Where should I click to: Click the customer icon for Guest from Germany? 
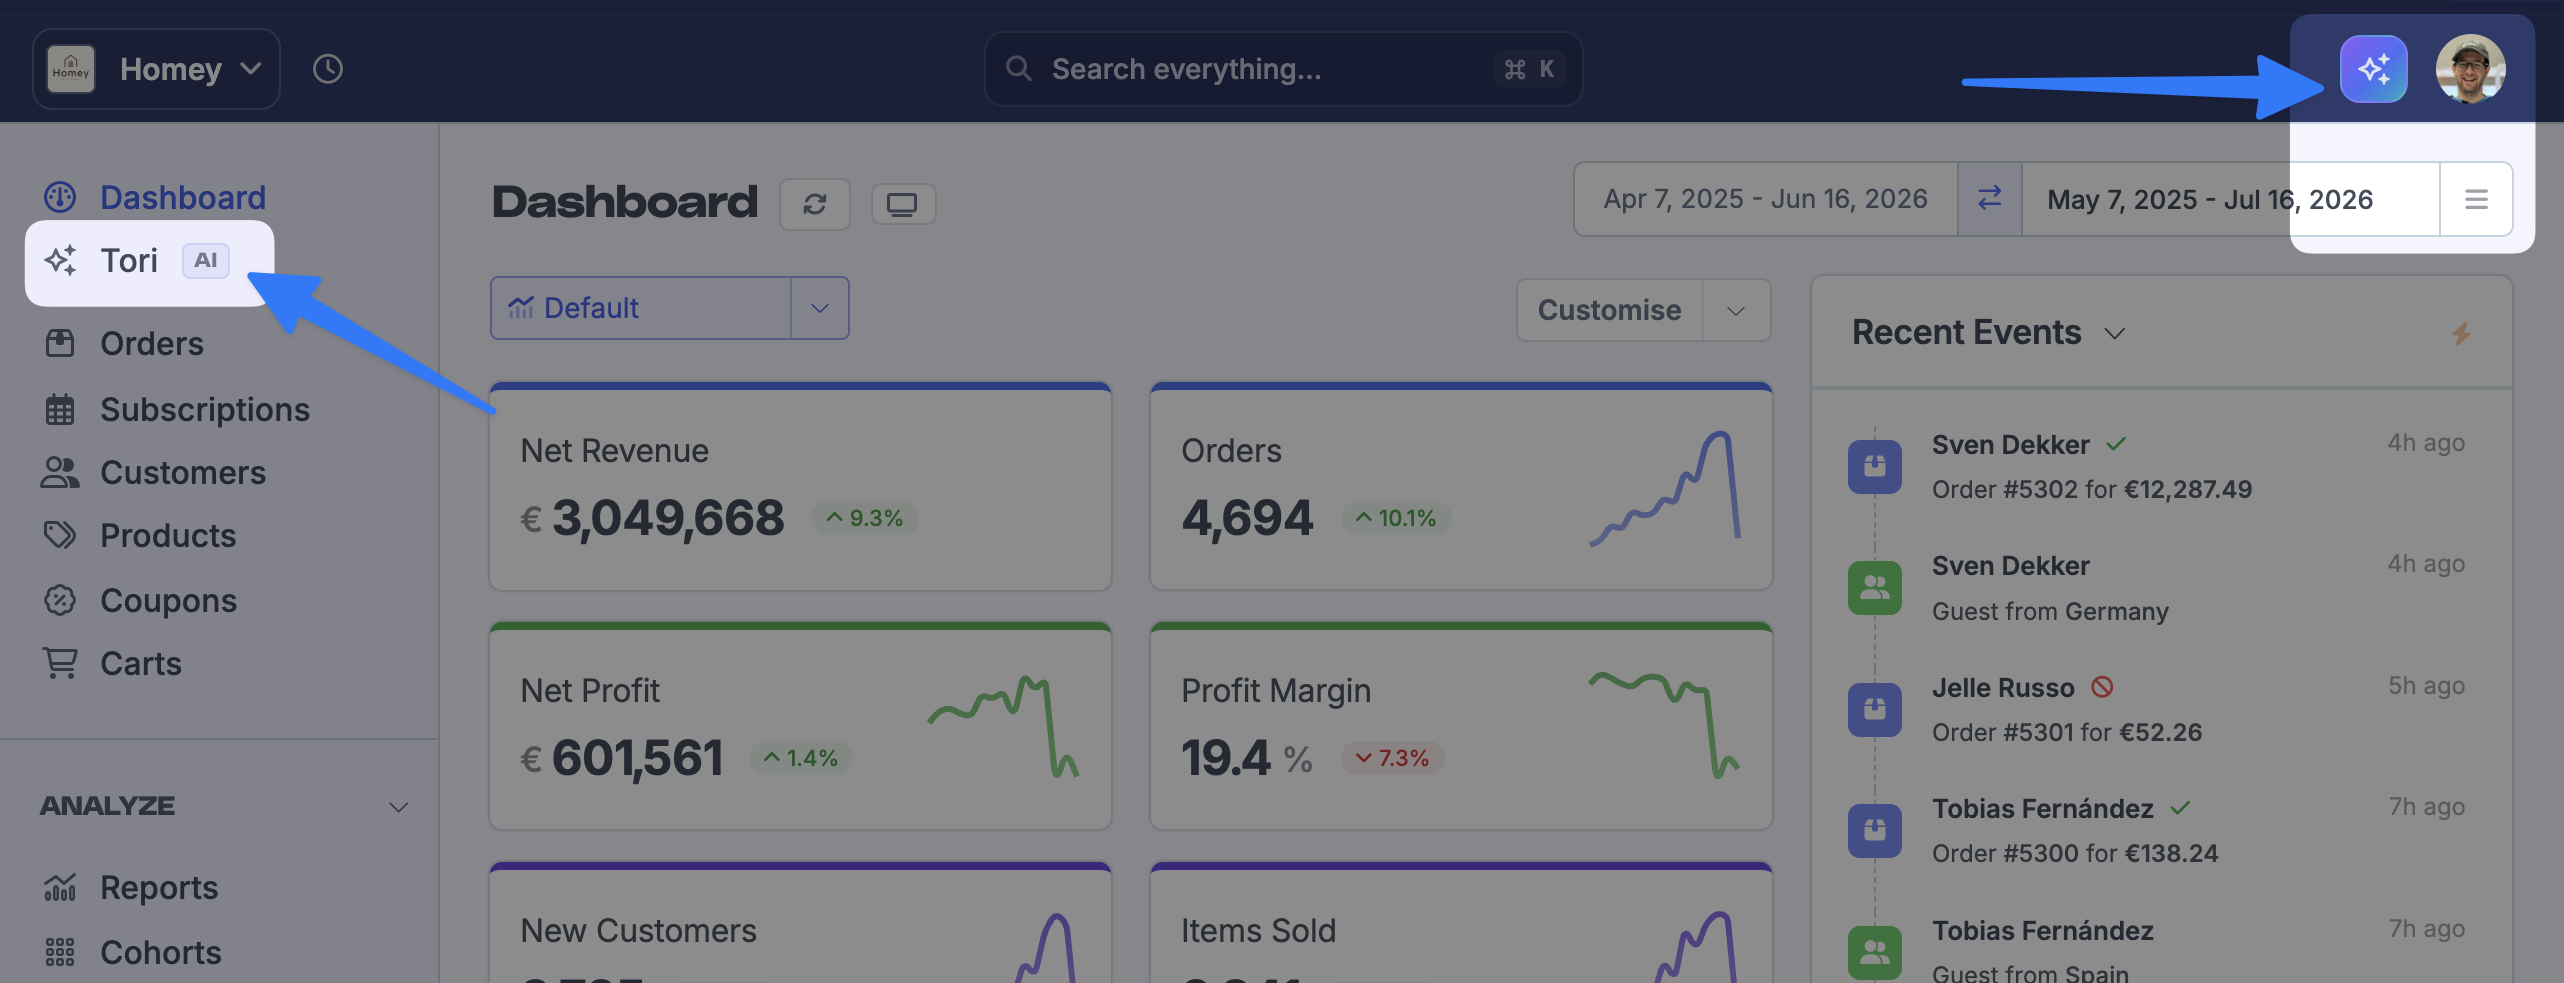click(x=1875, y=588)
